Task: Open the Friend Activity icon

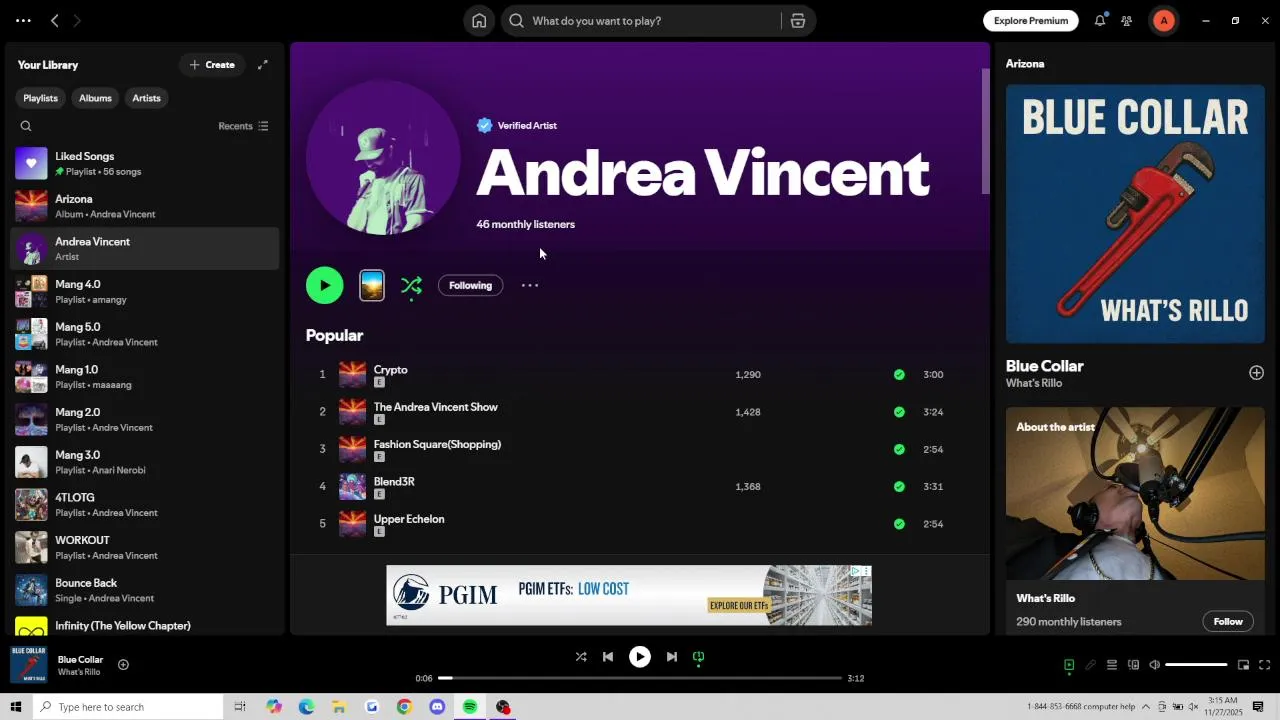Action: (1127, 20)
